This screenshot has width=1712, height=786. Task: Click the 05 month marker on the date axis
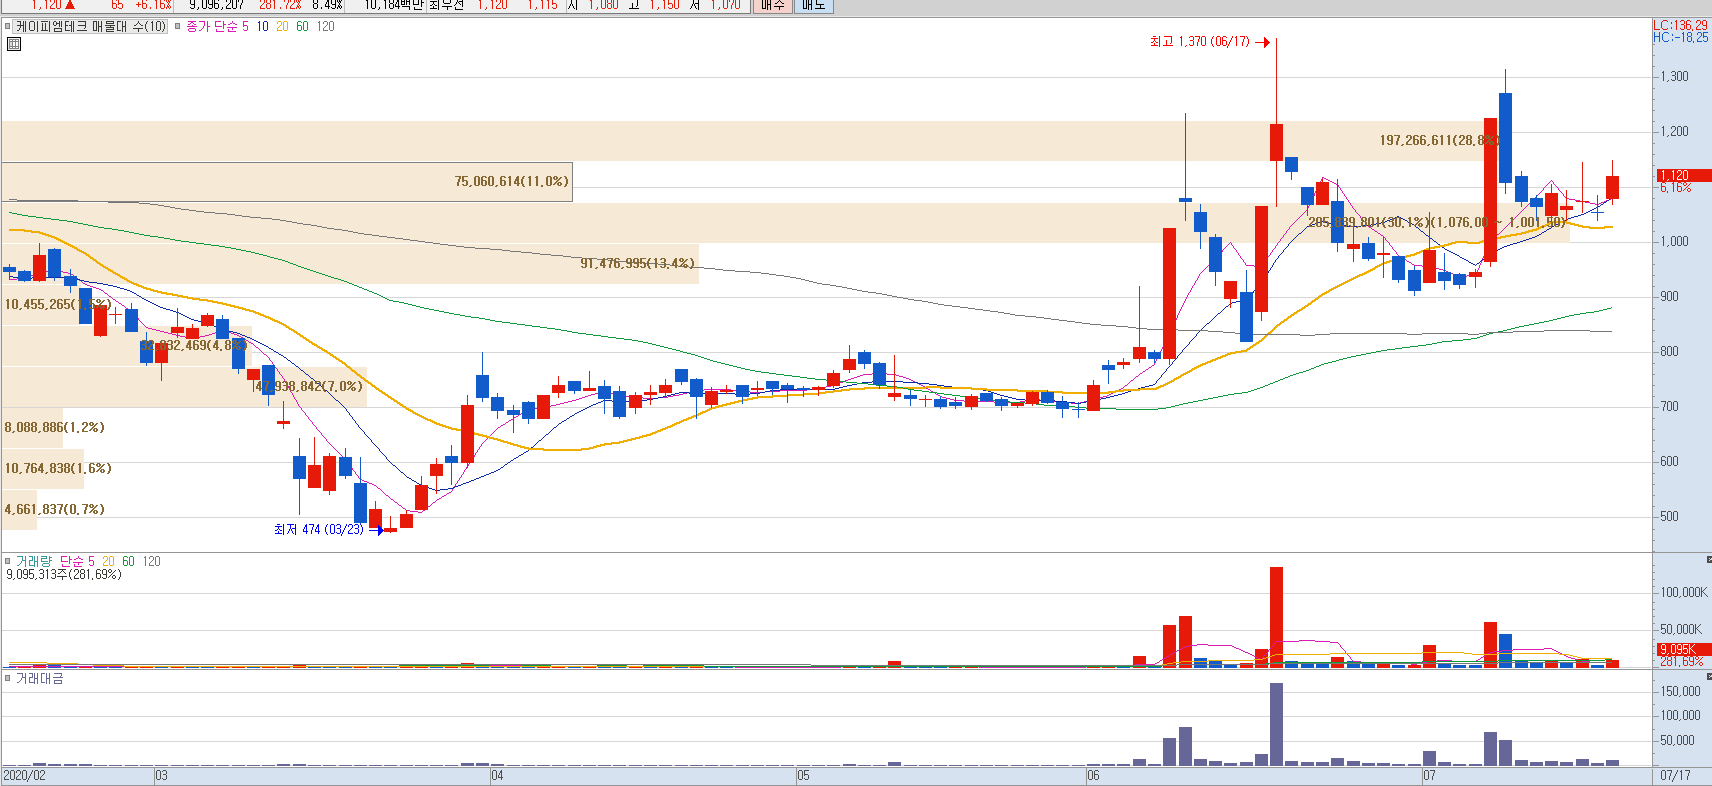coord(803,775)
